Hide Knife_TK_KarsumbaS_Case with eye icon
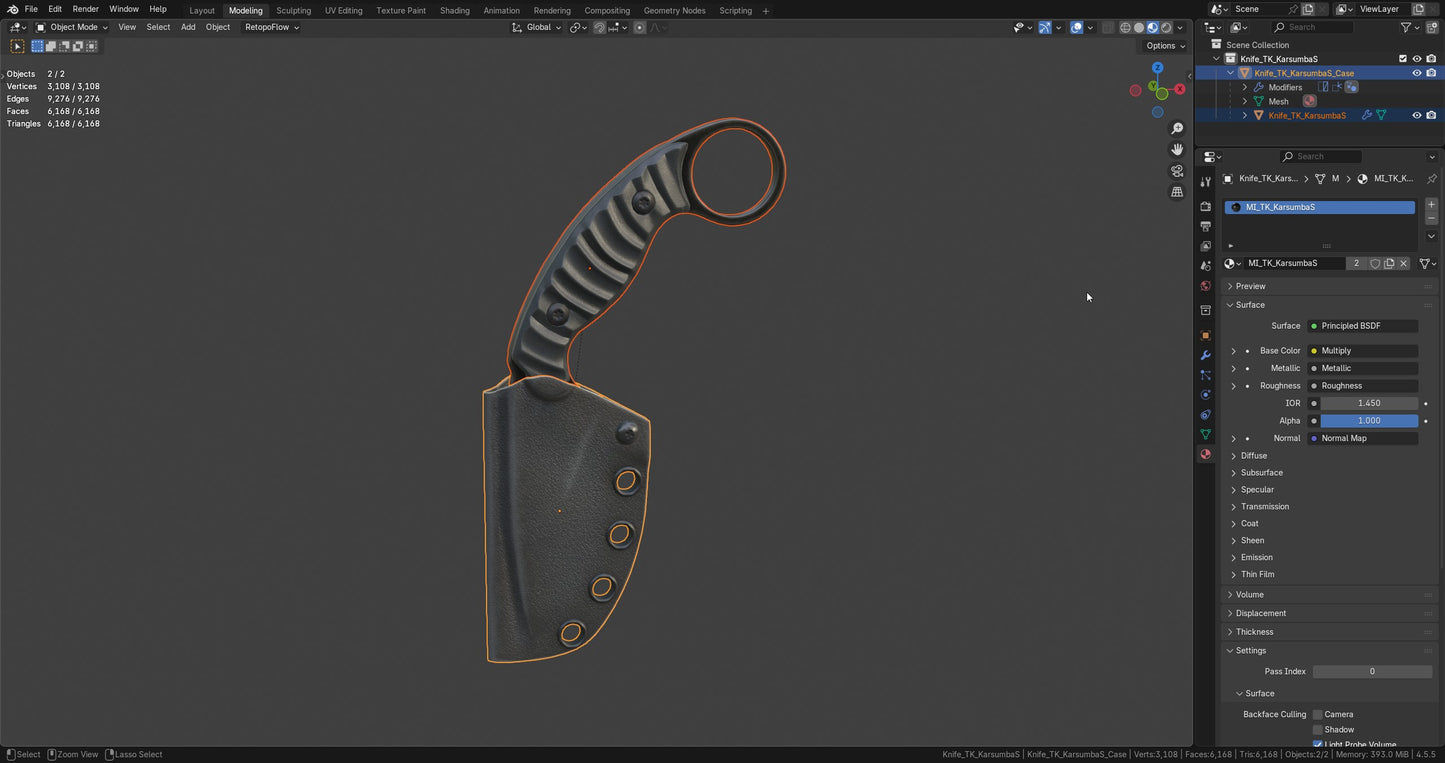 (1416, 73)
